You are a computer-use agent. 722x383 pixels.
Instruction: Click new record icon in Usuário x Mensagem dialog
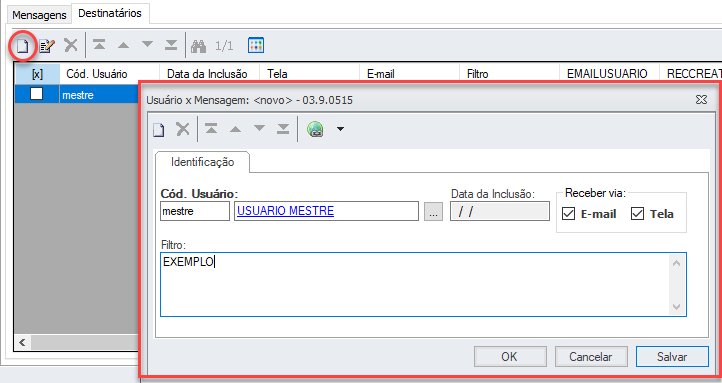[x=159, y=130]
